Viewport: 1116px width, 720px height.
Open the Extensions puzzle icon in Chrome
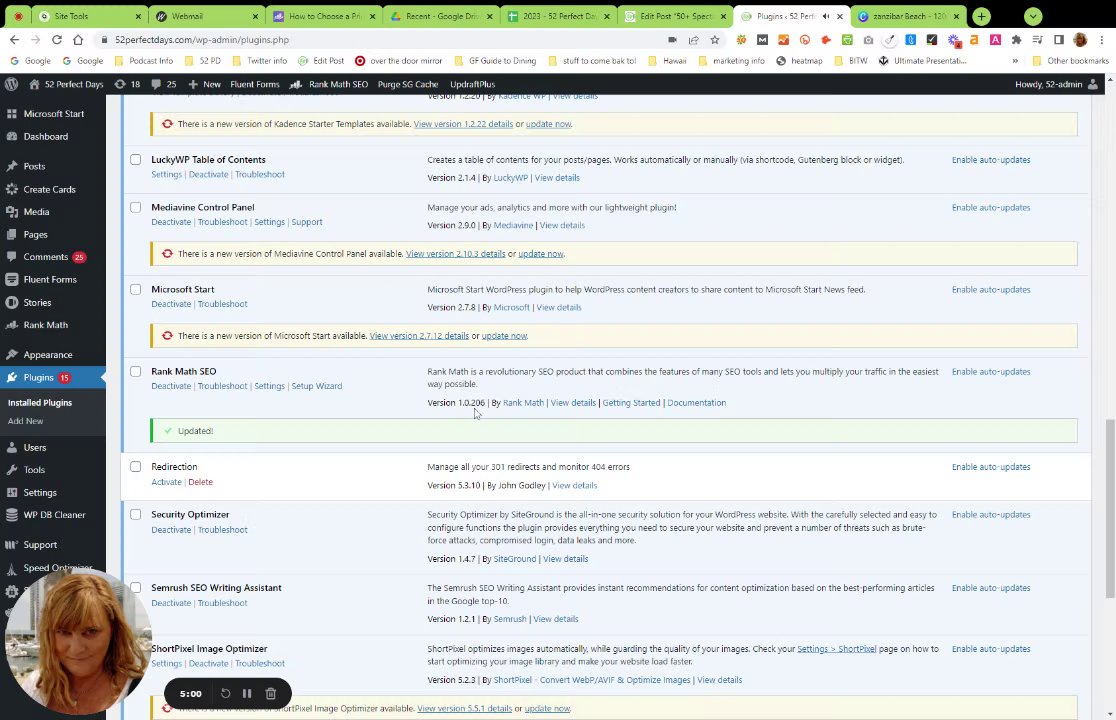coord(1016,40)
